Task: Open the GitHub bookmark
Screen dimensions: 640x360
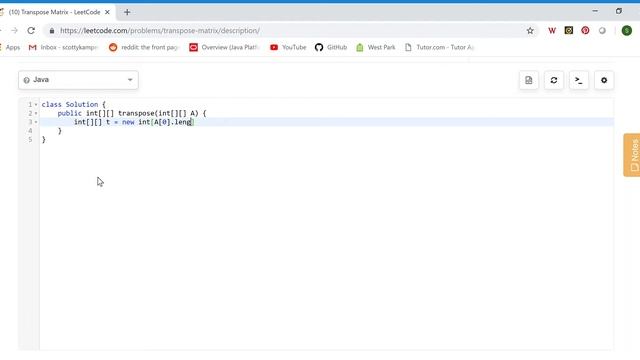Action: click(x=331, y=47)
